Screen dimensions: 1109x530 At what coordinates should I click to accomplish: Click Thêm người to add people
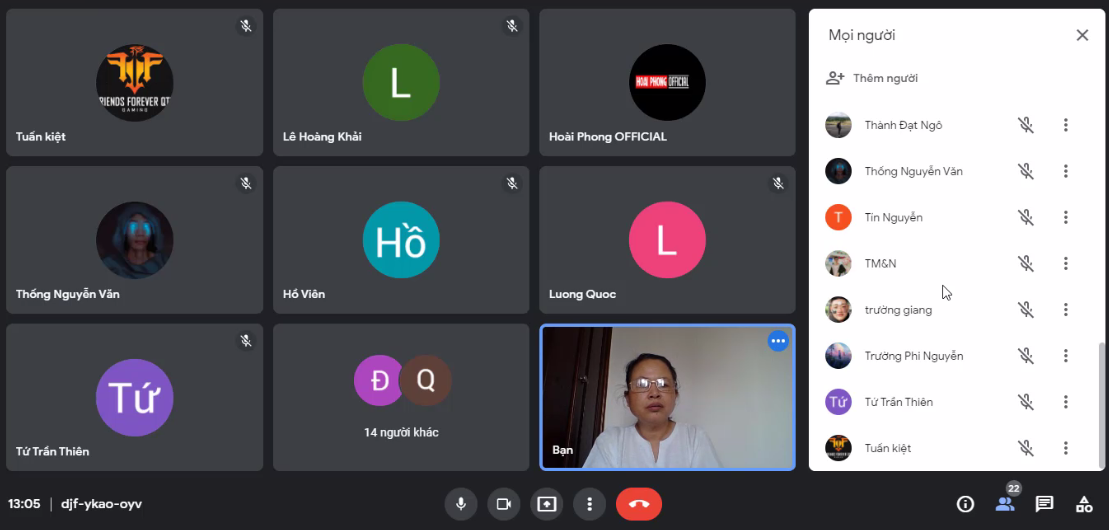coord(872,78)
